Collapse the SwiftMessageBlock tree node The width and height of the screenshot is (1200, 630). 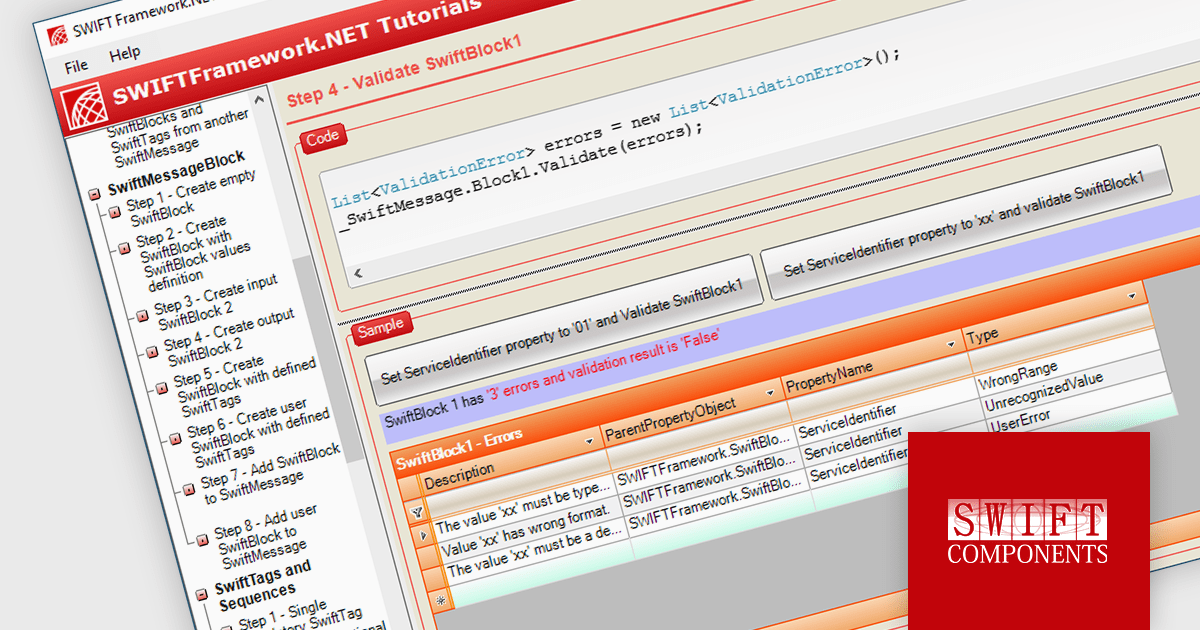94,192
